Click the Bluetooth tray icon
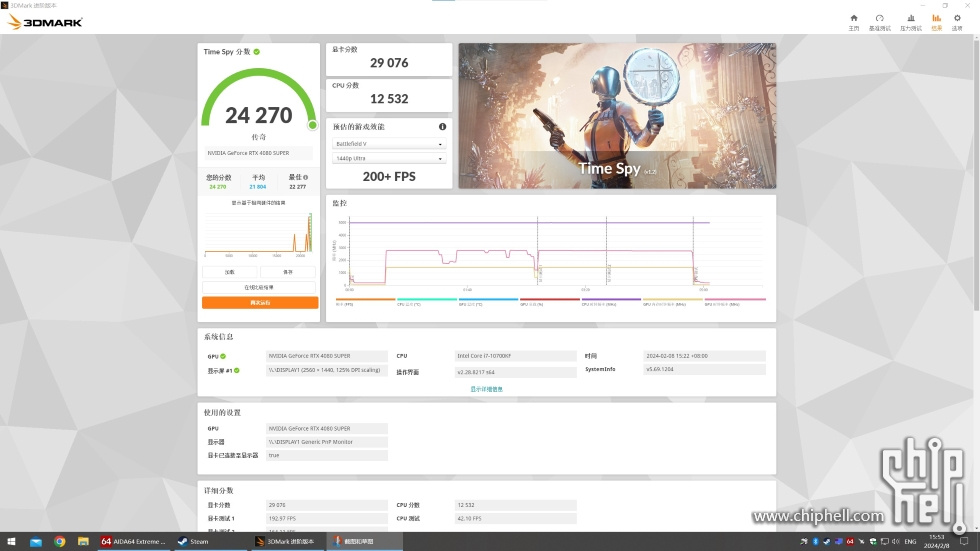 click(x=815, y=542)
